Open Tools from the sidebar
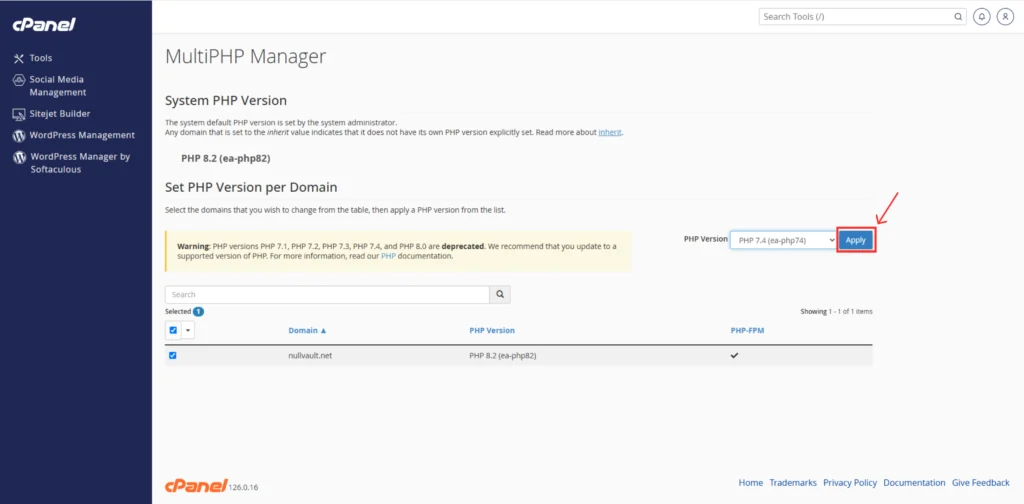The image size is (1024, 504). click(x=40, y=58)
